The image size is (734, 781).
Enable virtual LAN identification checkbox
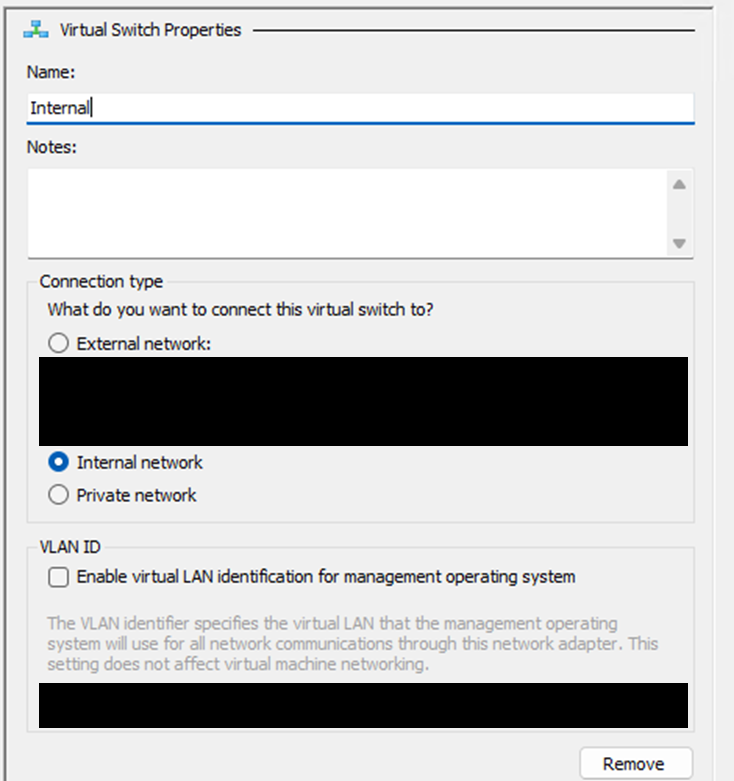click(59, 577)
